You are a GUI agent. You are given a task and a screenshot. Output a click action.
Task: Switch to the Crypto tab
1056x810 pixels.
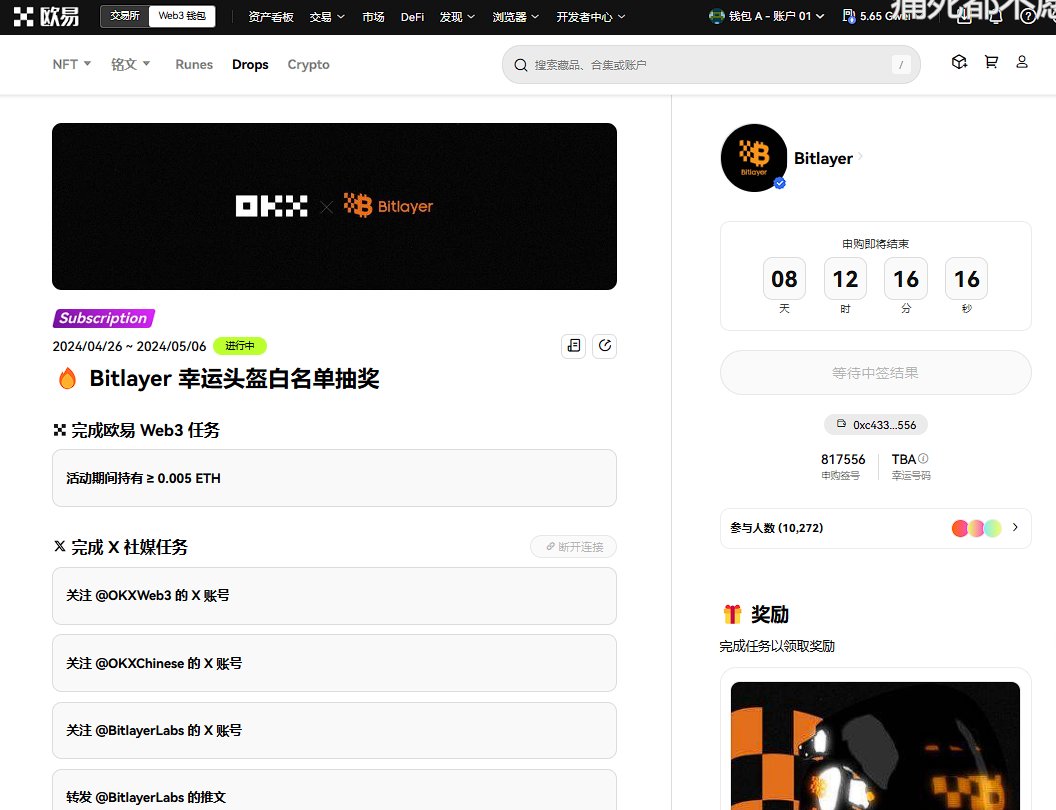pos(308,64)
